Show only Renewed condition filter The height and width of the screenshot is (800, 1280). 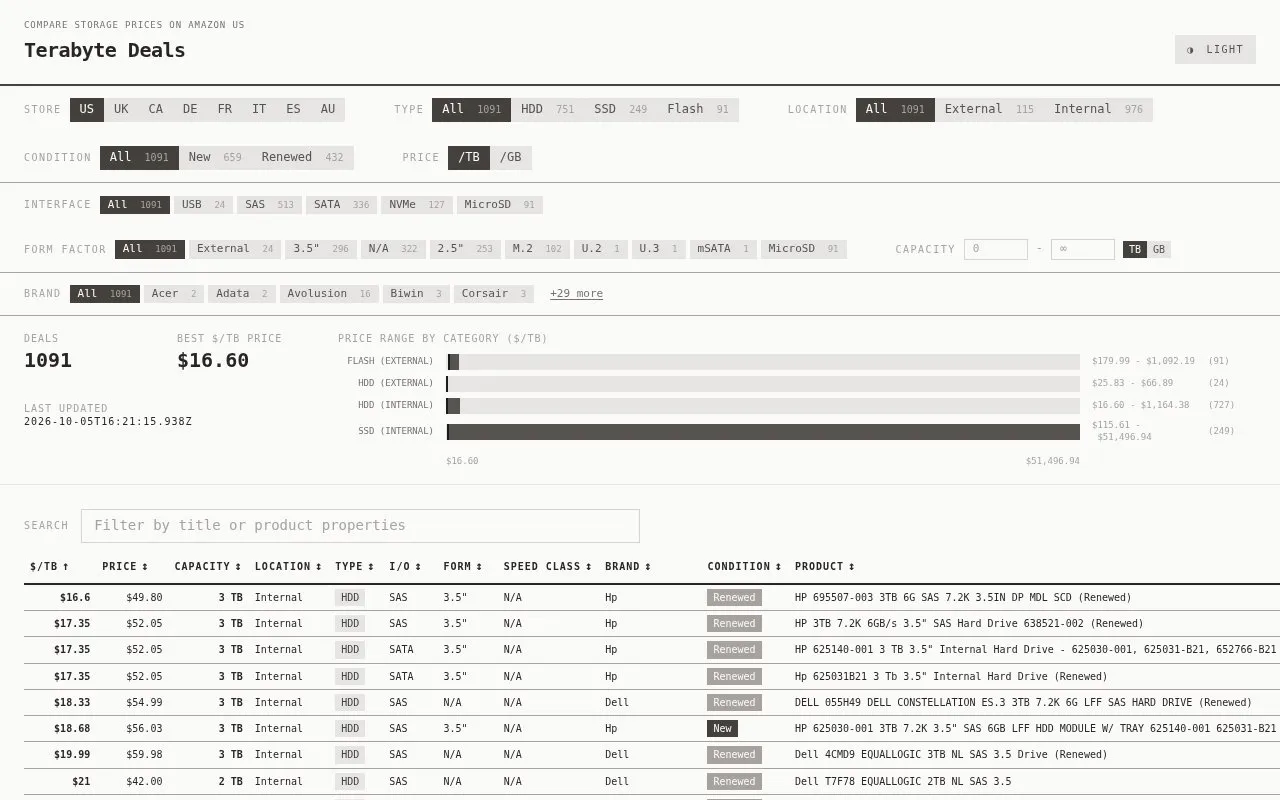point(302,158)
